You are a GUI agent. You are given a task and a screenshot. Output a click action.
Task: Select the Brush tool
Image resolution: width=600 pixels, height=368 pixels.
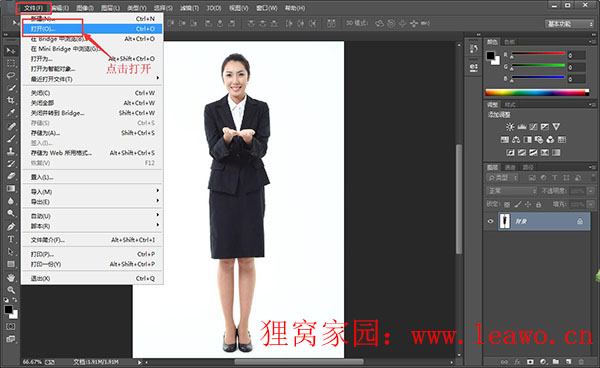(11, 138)
